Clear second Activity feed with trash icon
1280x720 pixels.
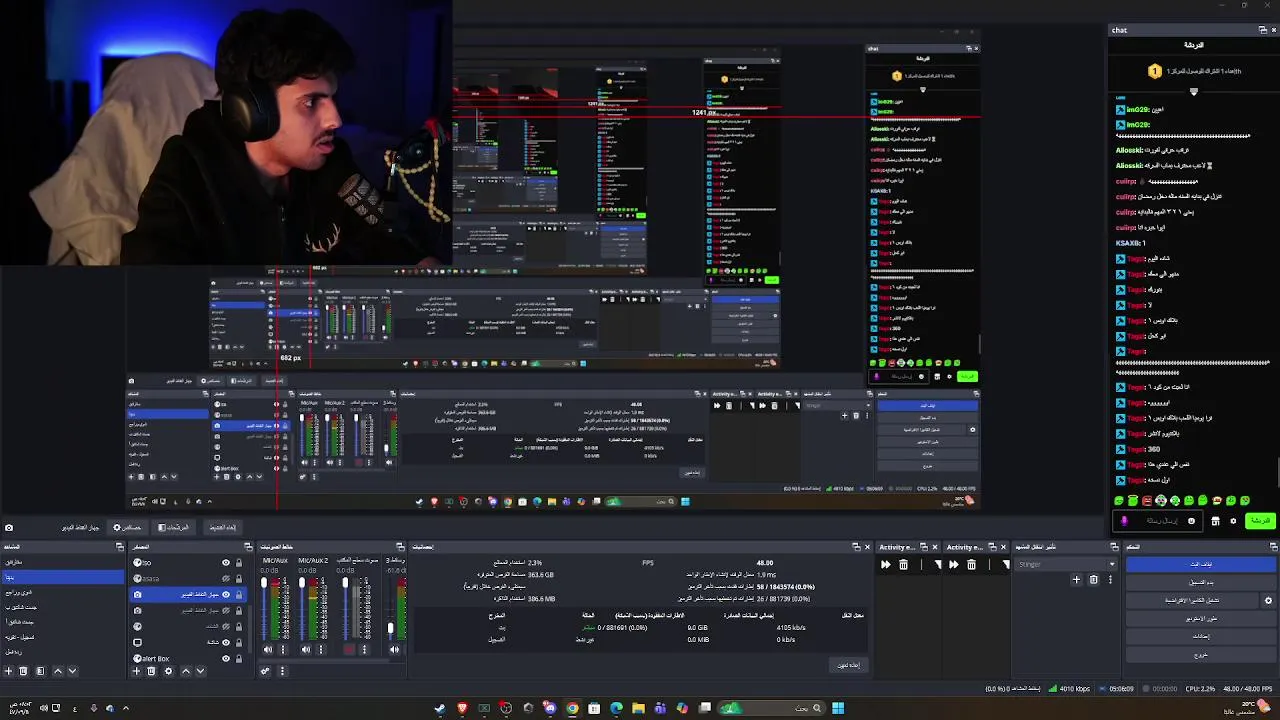[972, 564]
